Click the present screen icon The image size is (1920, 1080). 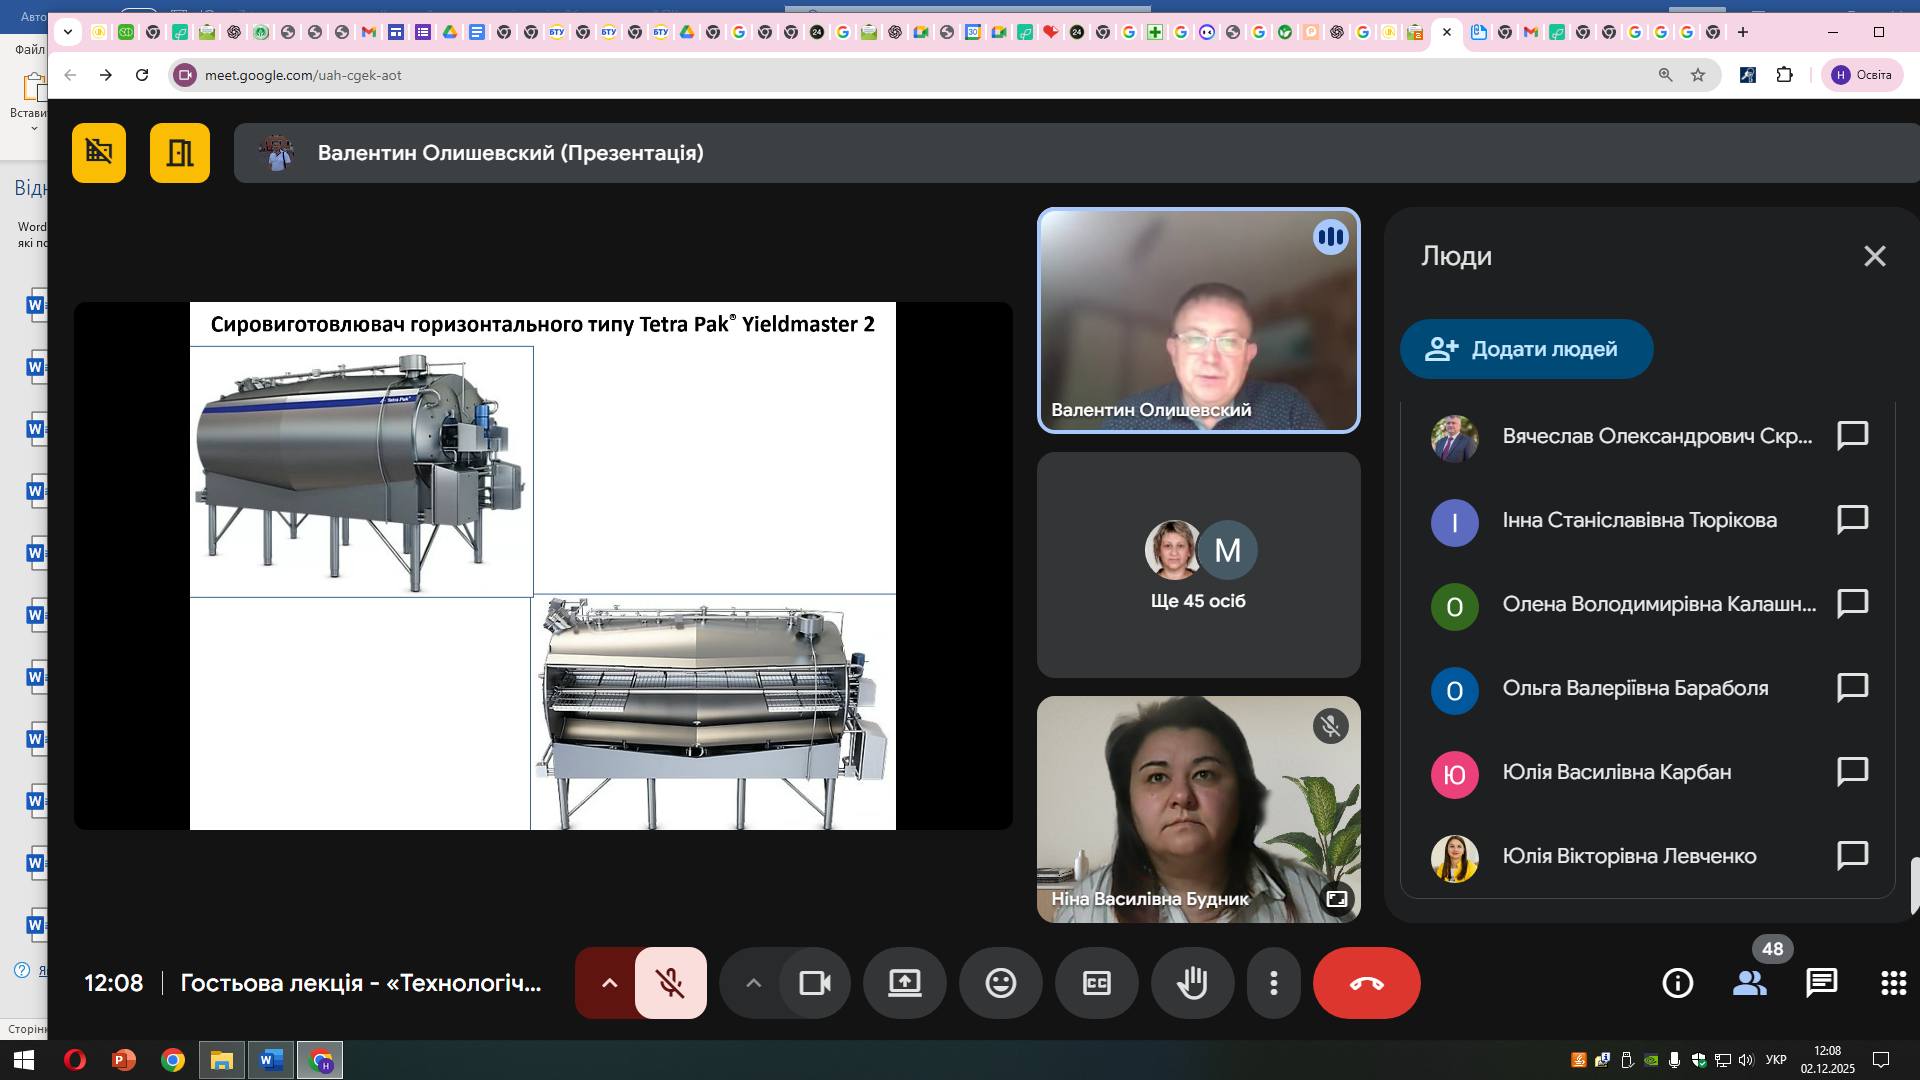[x=904, y=983]
